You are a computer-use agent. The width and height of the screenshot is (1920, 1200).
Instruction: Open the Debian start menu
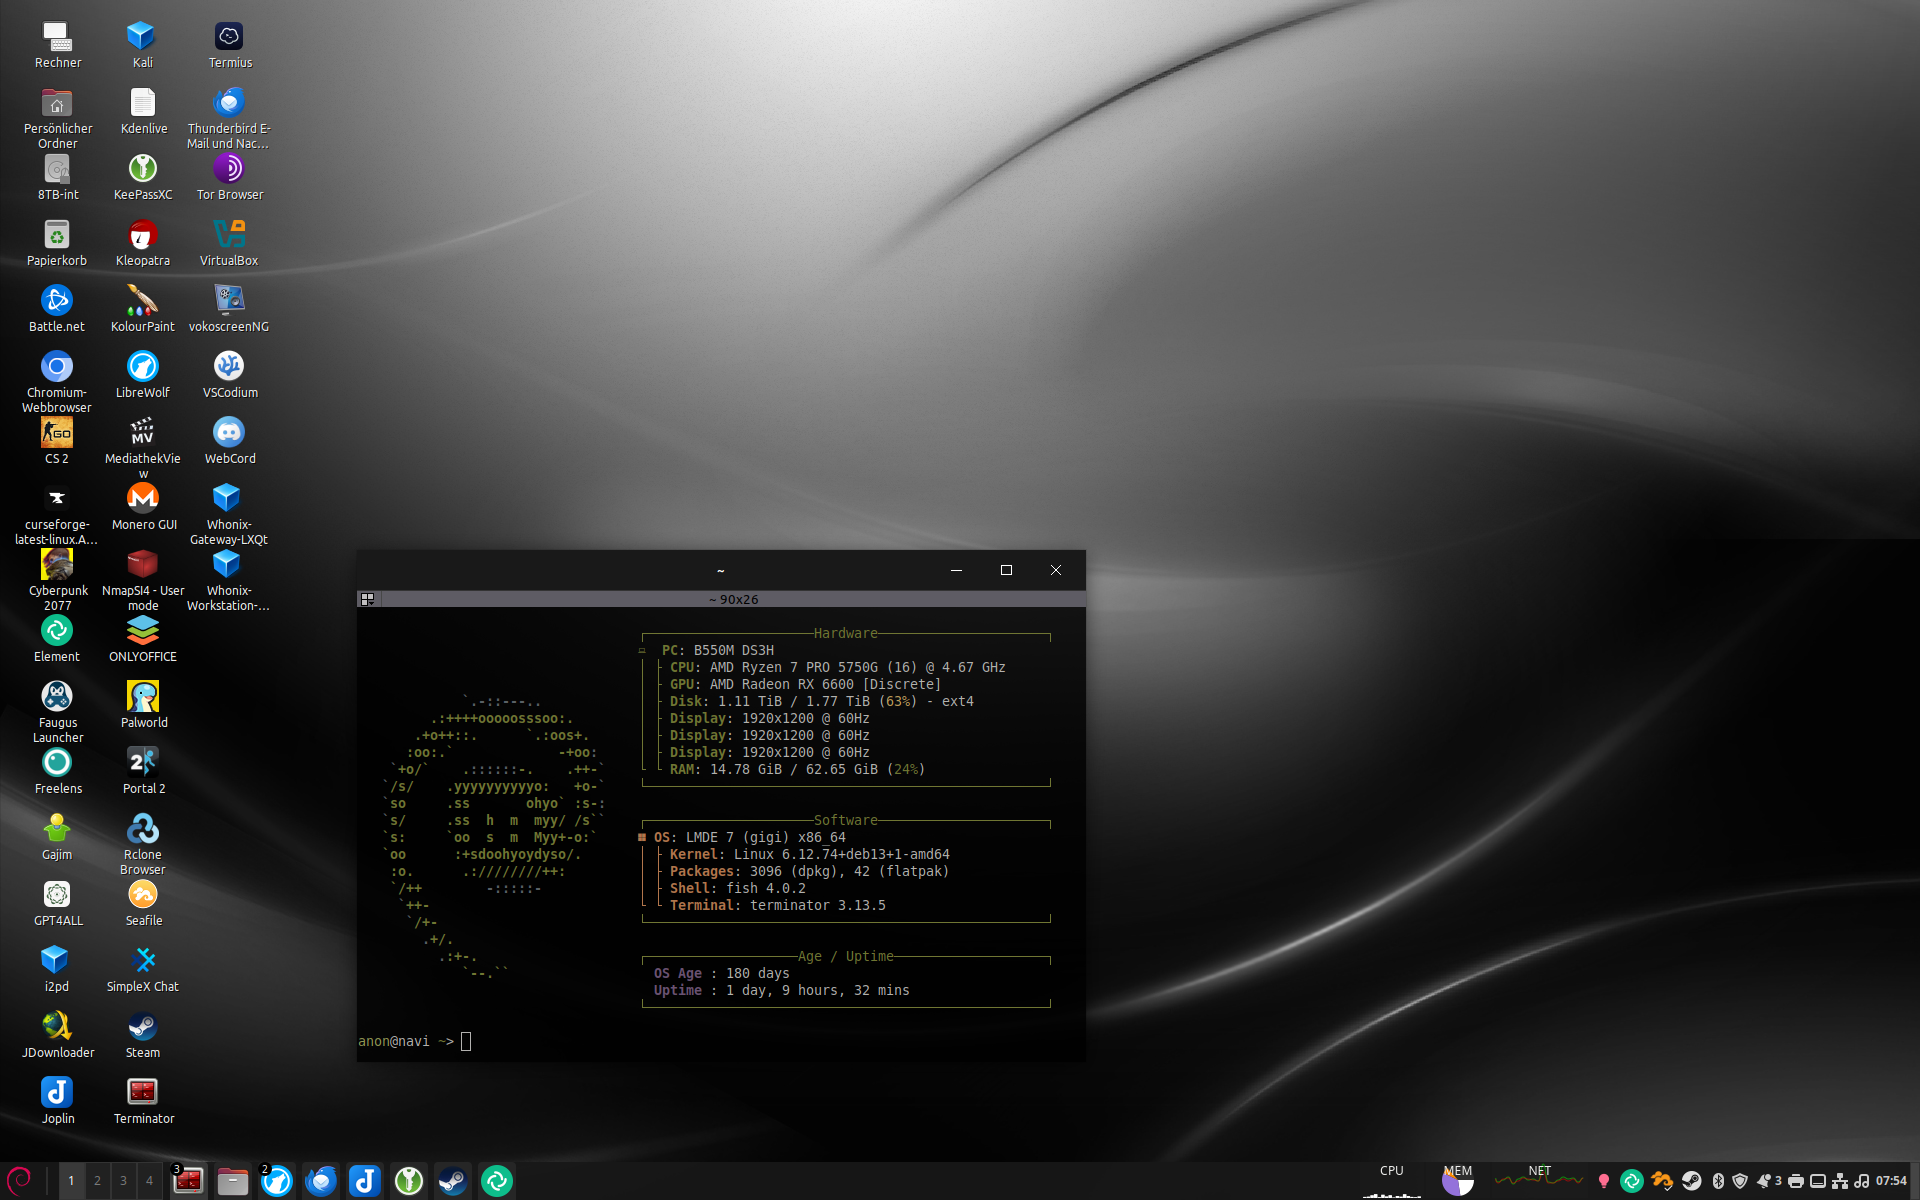pos(20,1180)
